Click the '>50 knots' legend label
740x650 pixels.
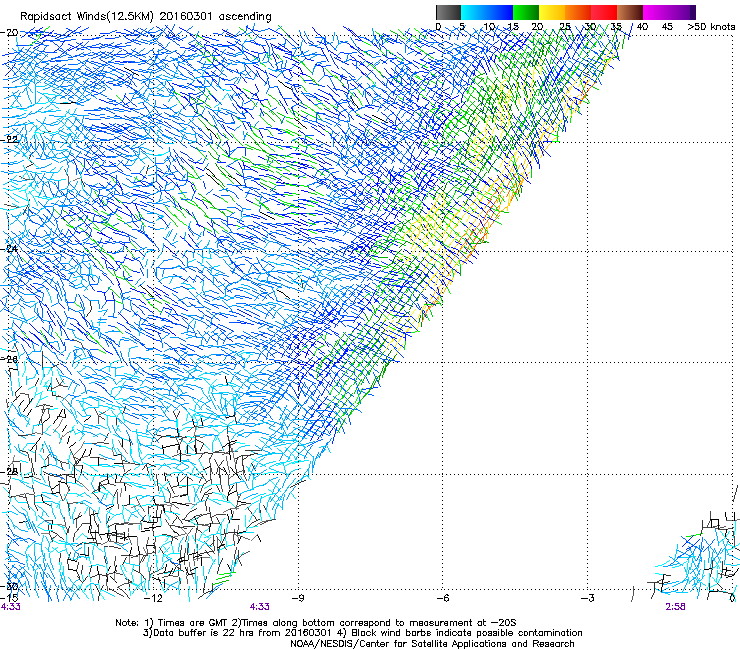point(711,26)
